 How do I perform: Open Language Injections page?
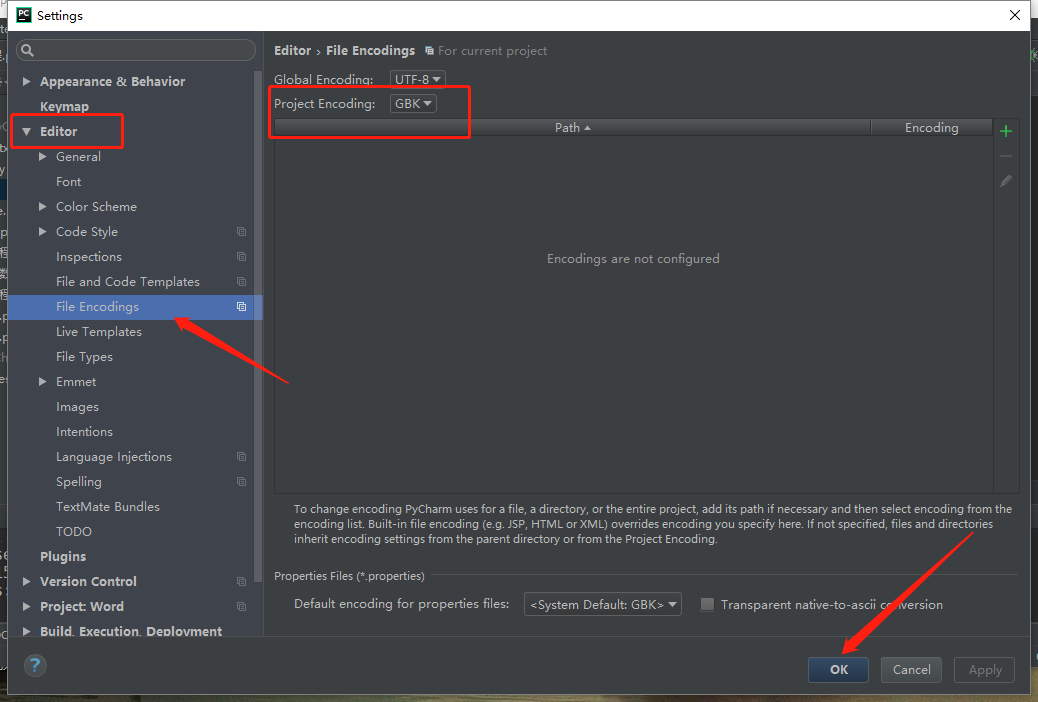[114, 456]
